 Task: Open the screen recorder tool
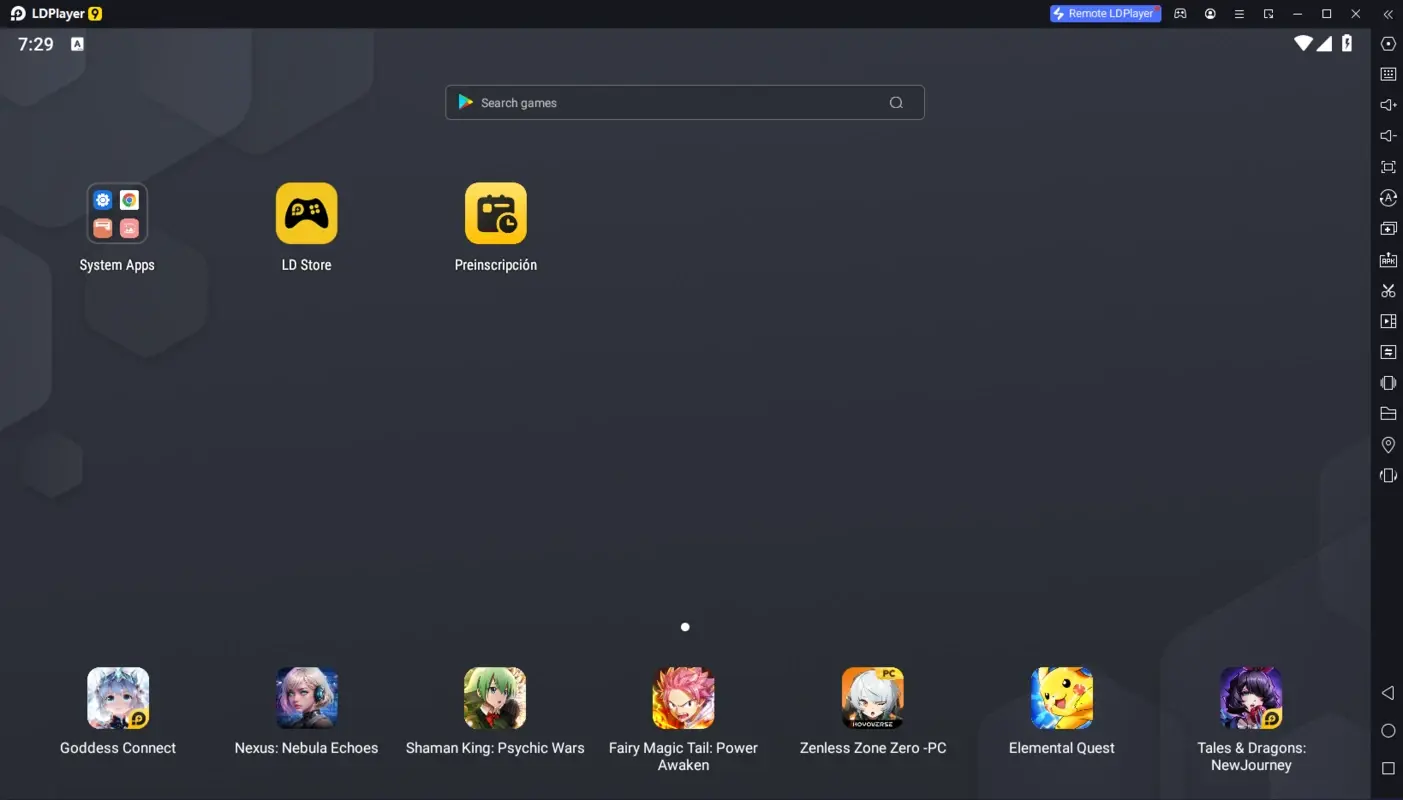[1388, 321]
